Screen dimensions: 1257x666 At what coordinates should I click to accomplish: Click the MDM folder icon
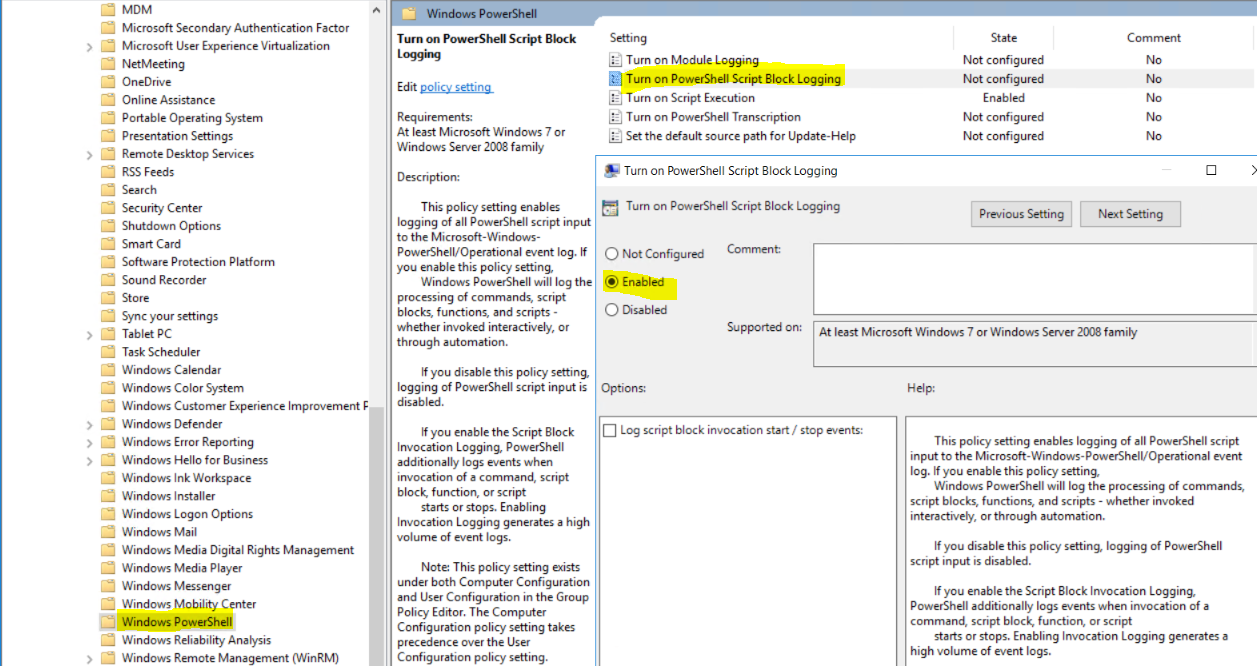(108, 10)
